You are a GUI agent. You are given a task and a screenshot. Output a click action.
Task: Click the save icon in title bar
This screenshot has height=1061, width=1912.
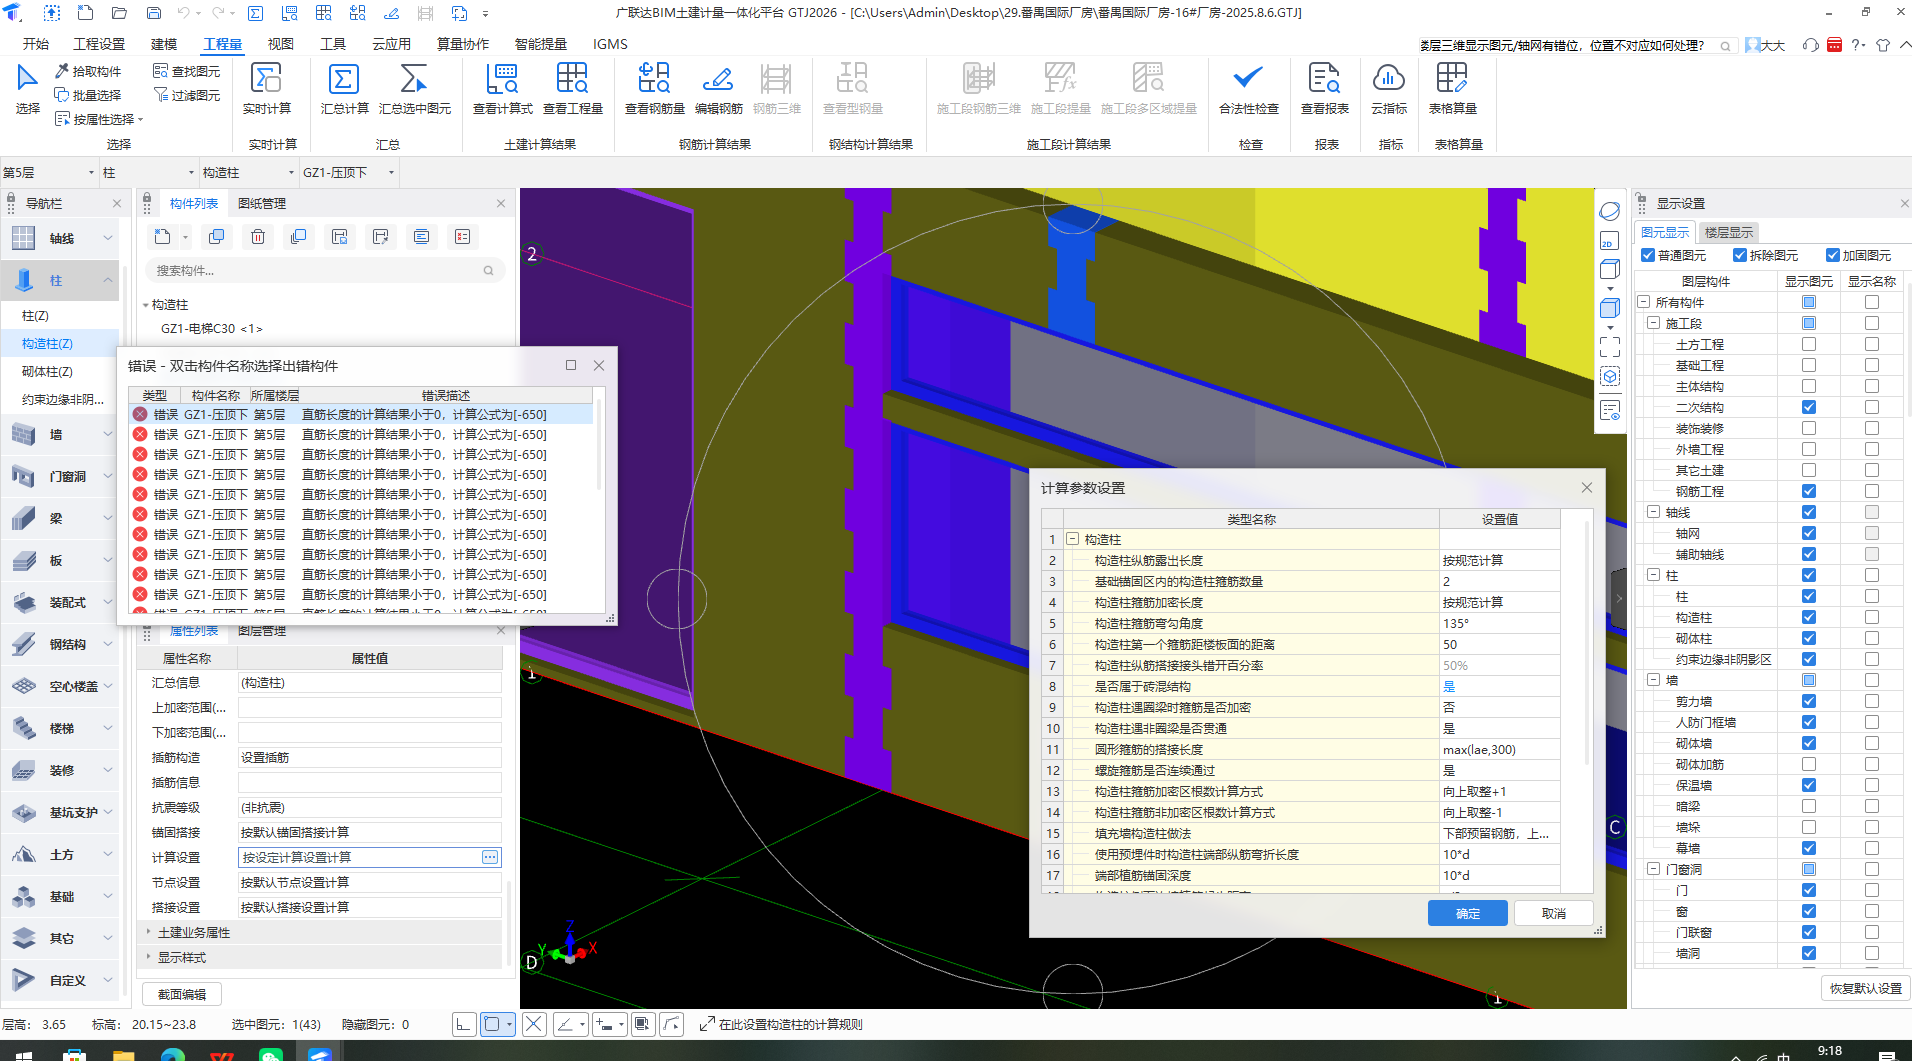[154, 13]
